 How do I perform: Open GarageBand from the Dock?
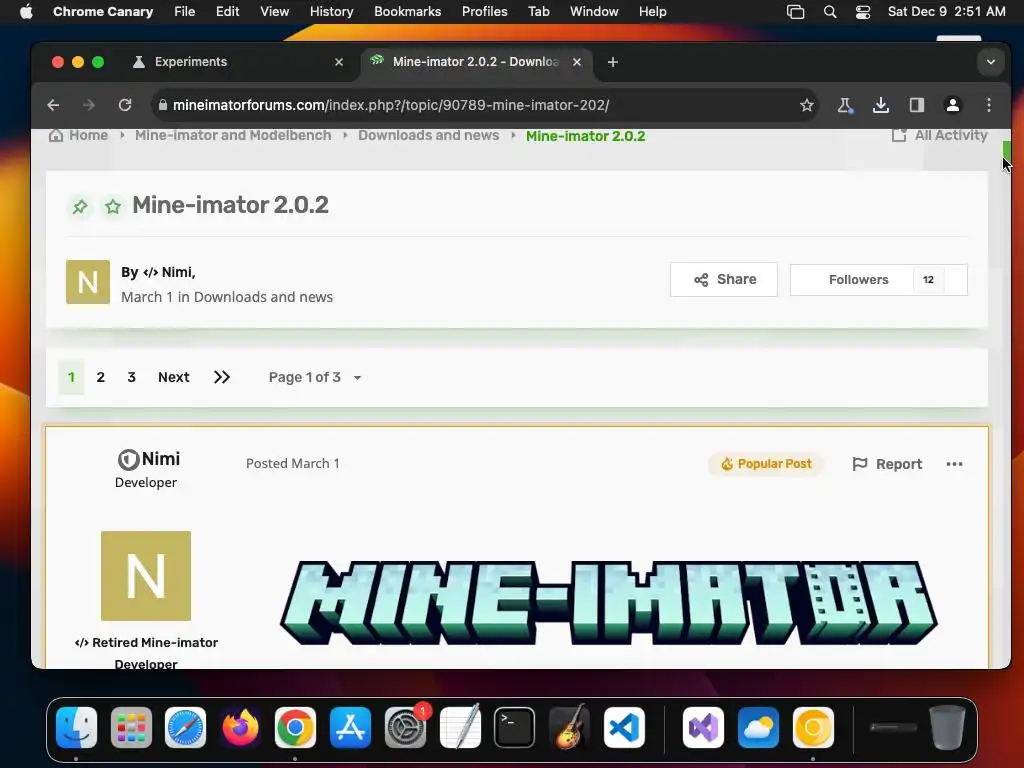pyautogui.click(x=569, y=727)
